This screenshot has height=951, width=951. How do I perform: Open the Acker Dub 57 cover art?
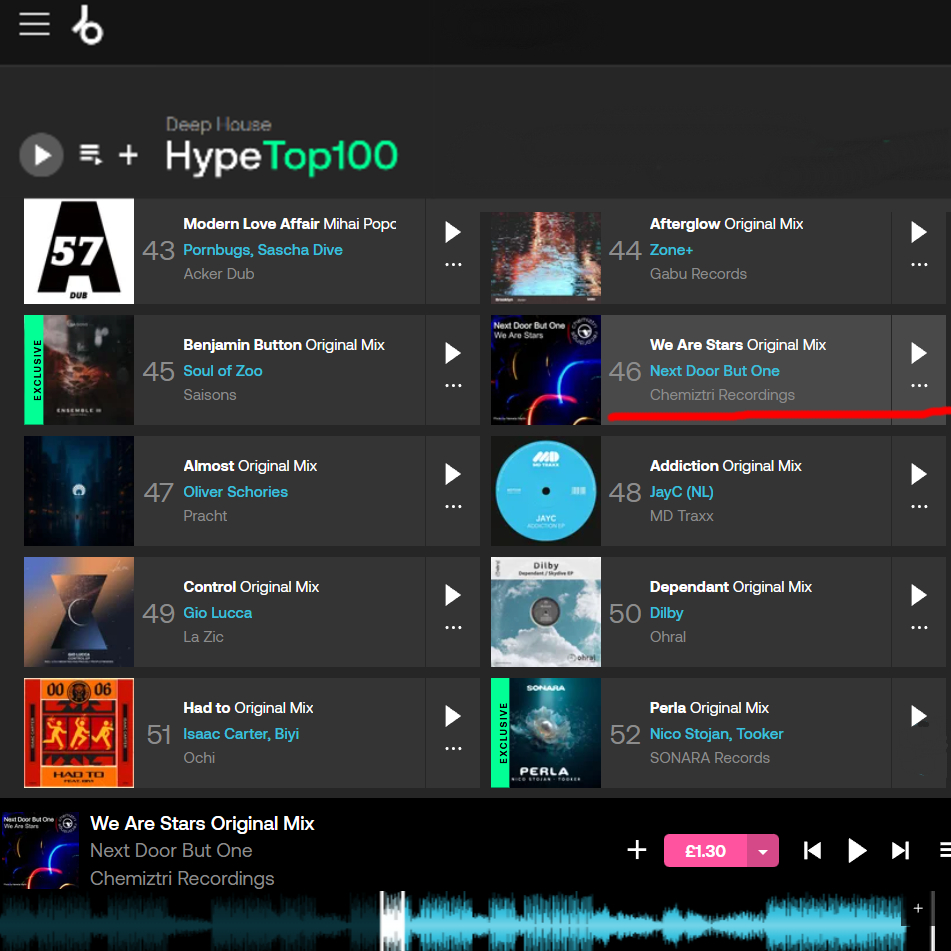[79, 251]
